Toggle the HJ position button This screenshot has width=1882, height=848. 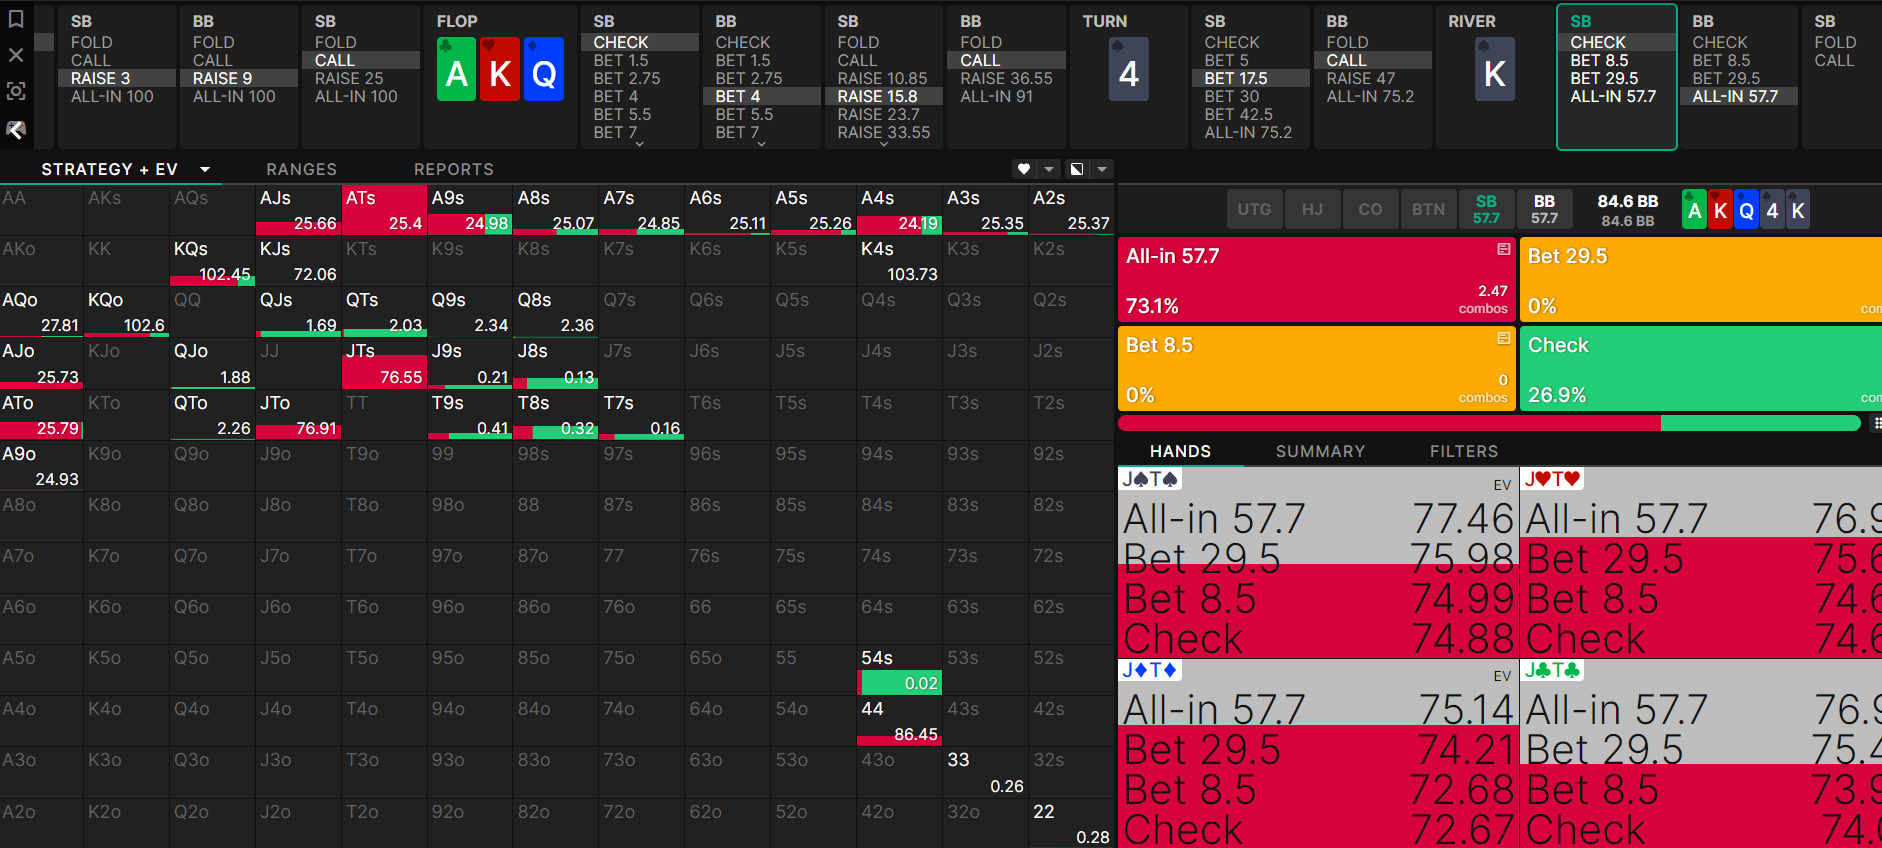click(x=1312, y=209)
